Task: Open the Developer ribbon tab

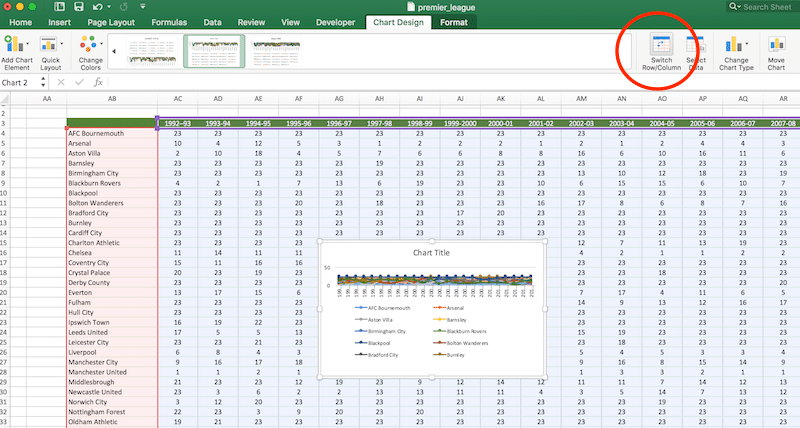Action: pos(335,22)
